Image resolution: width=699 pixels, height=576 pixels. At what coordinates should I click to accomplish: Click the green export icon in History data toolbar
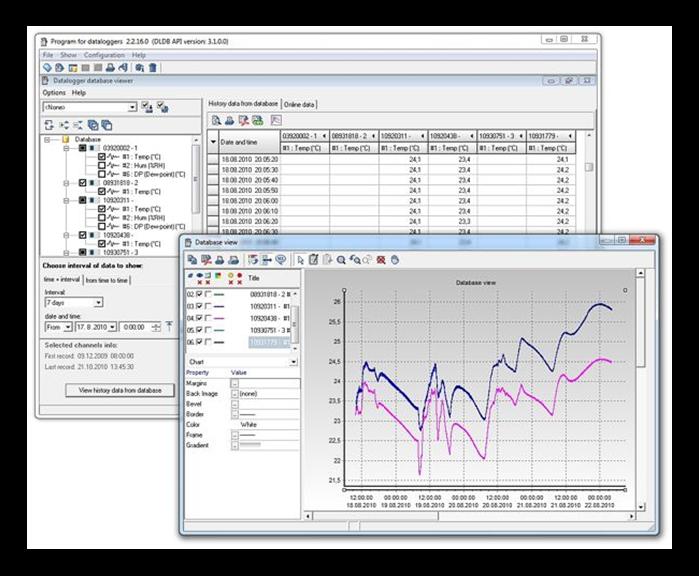(258, 120)
